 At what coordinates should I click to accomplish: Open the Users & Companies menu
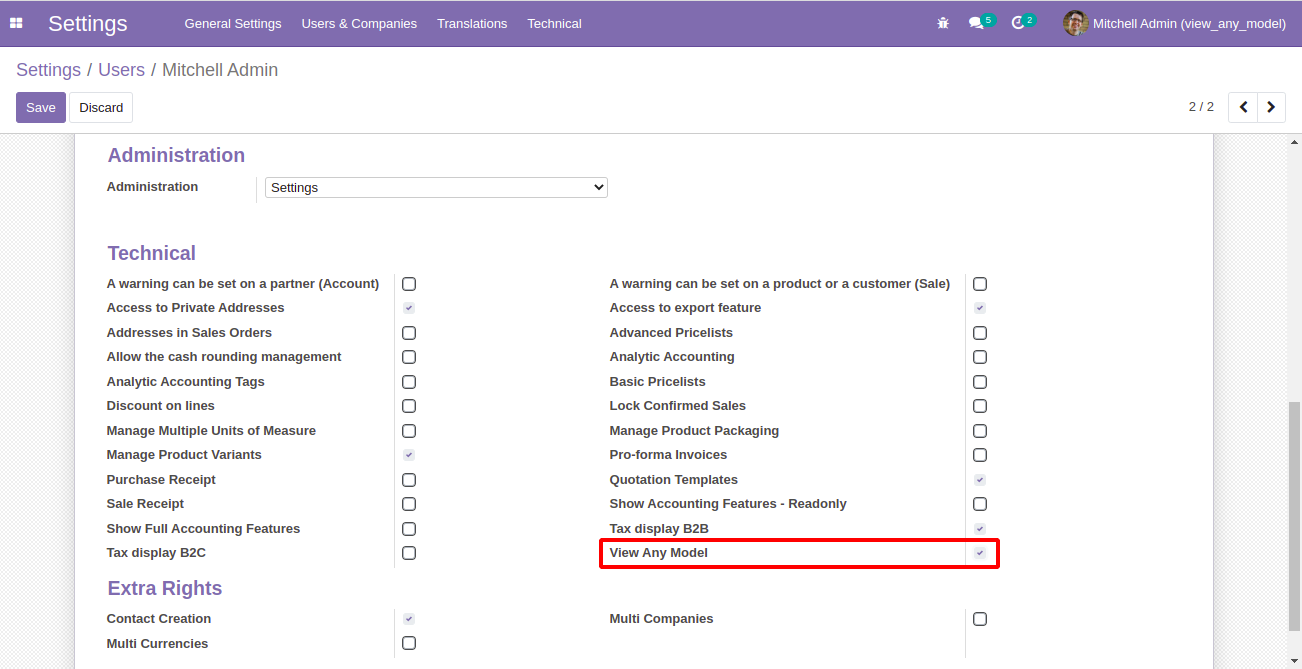[359, 23]
